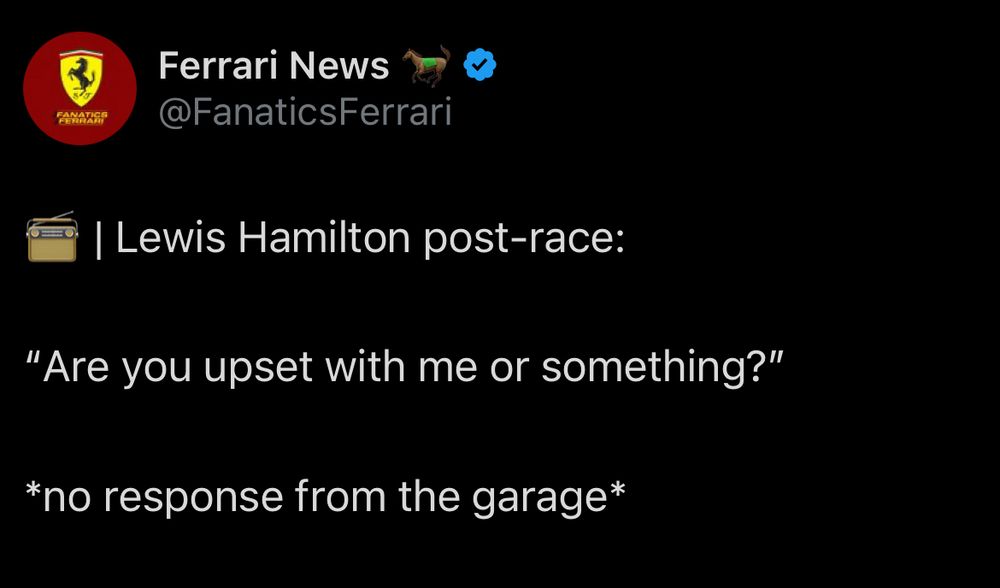Select the "post-race:" text
1000x588 pixels.
pyautogui.click(x=524, y=240)
